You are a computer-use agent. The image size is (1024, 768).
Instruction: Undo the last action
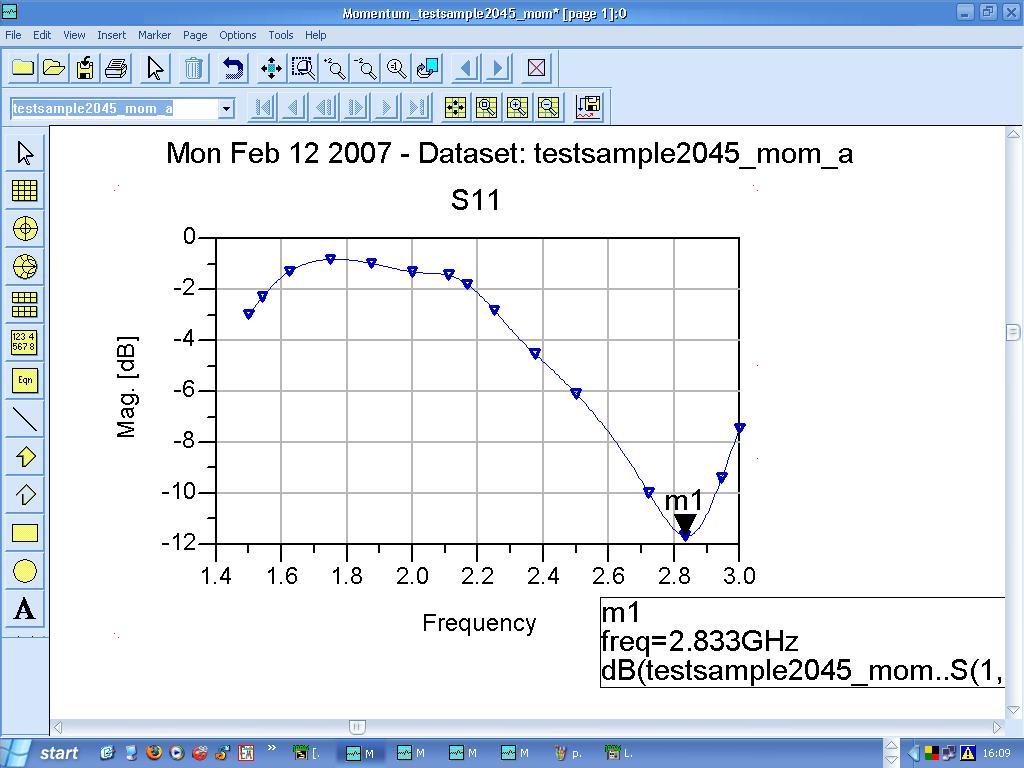click(x=232, y=68)
